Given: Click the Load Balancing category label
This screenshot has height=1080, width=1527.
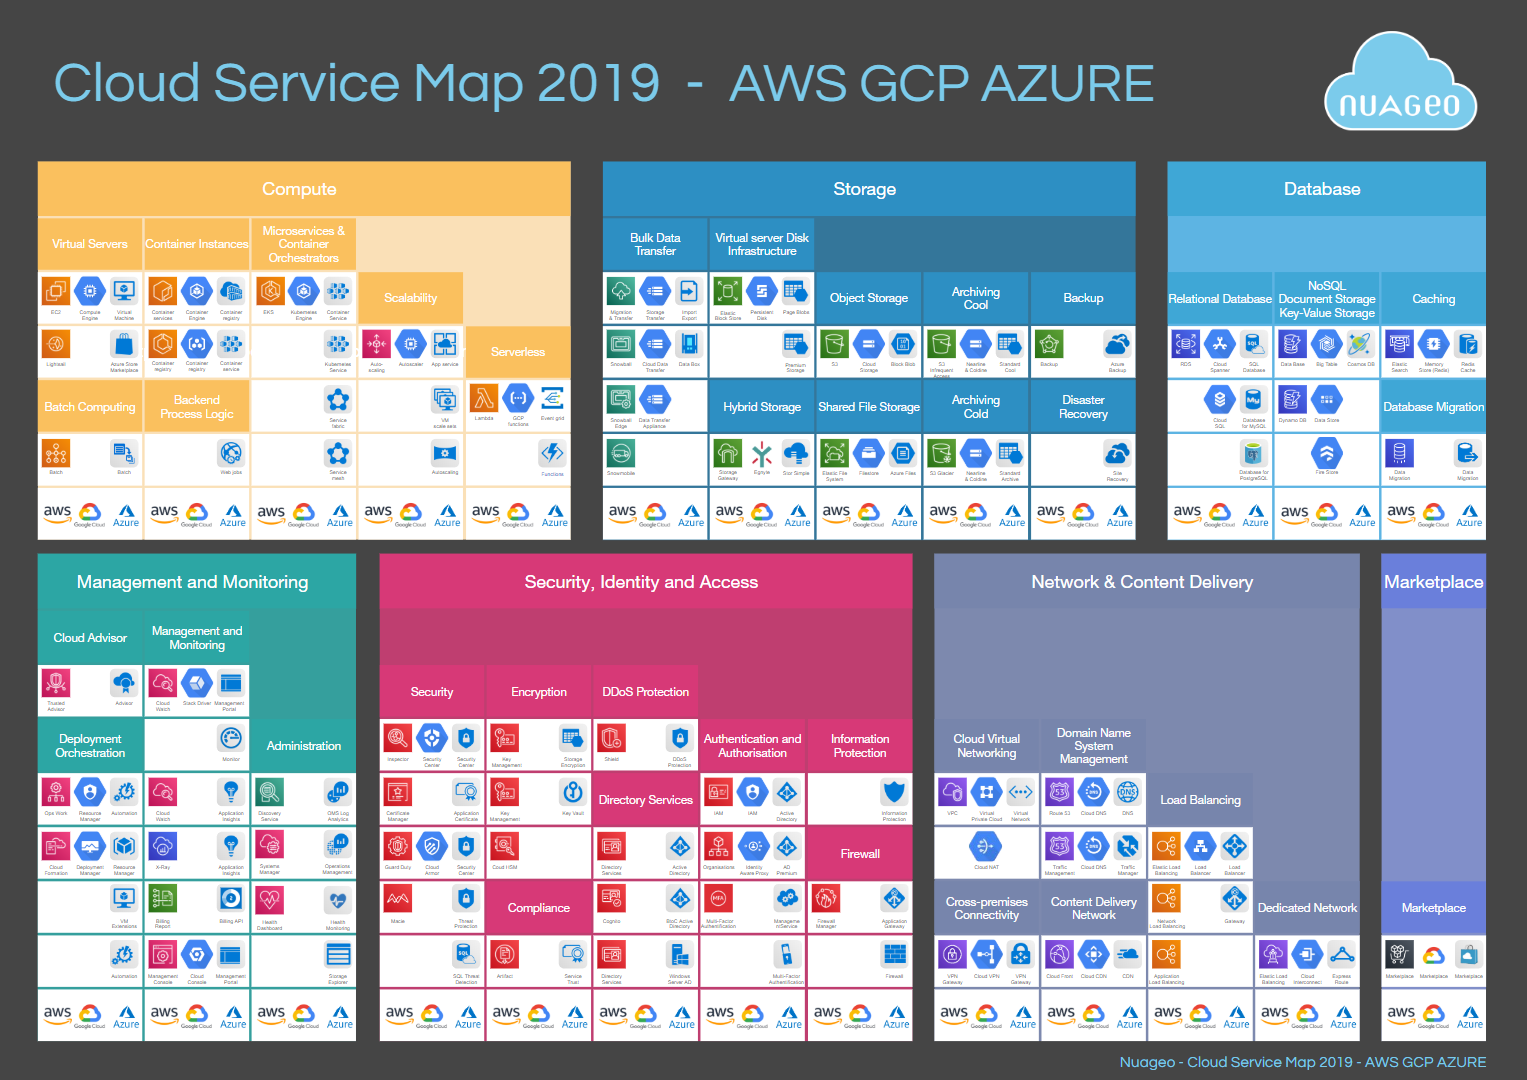Looking at the screenshot, I should [1200, 800].
